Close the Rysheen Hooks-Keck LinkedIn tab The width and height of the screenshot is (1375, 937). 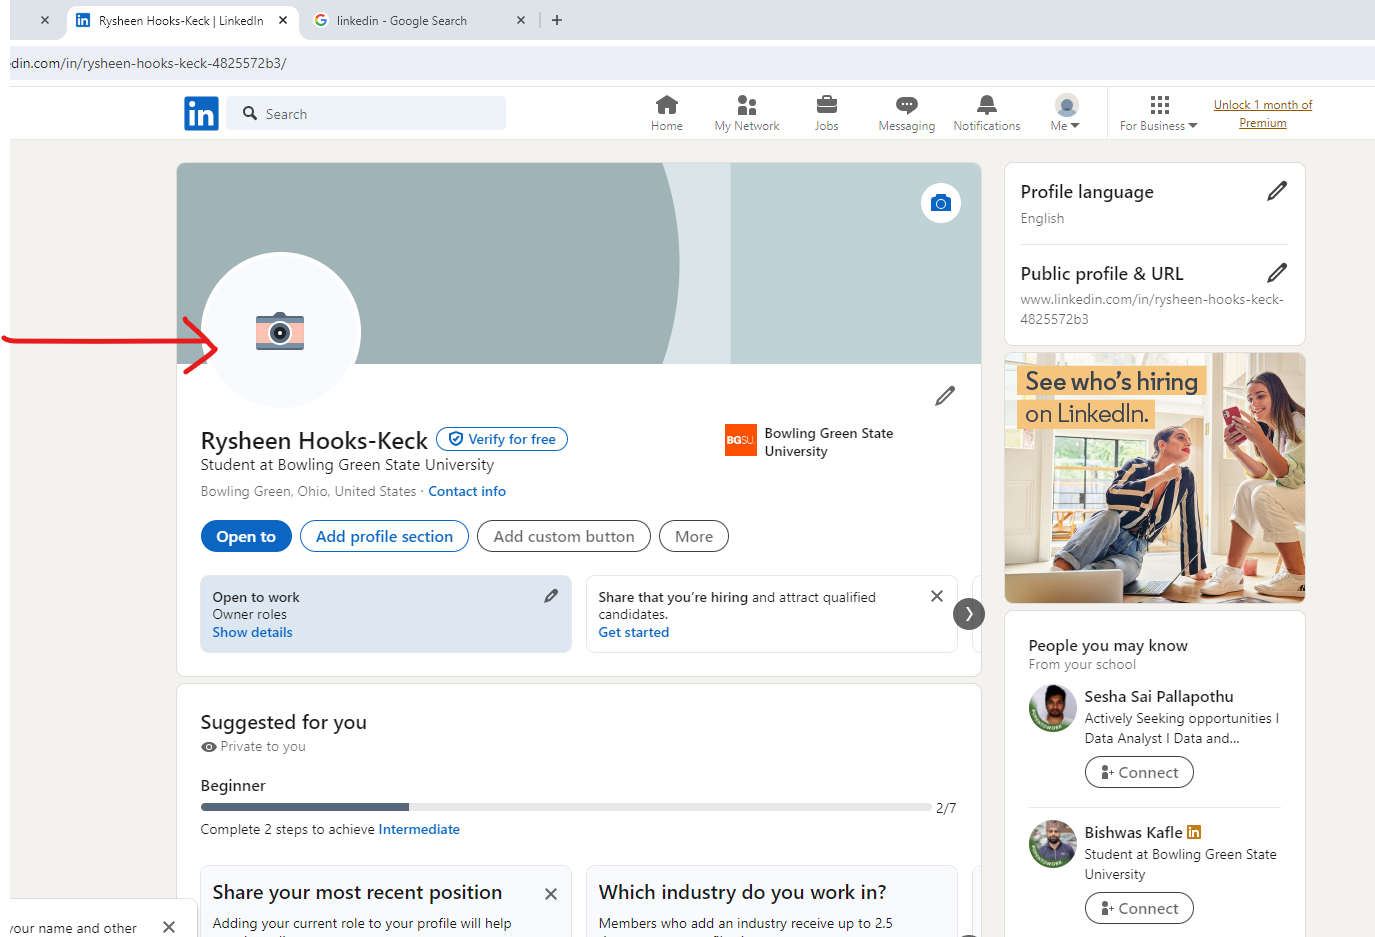click(283, 20)
